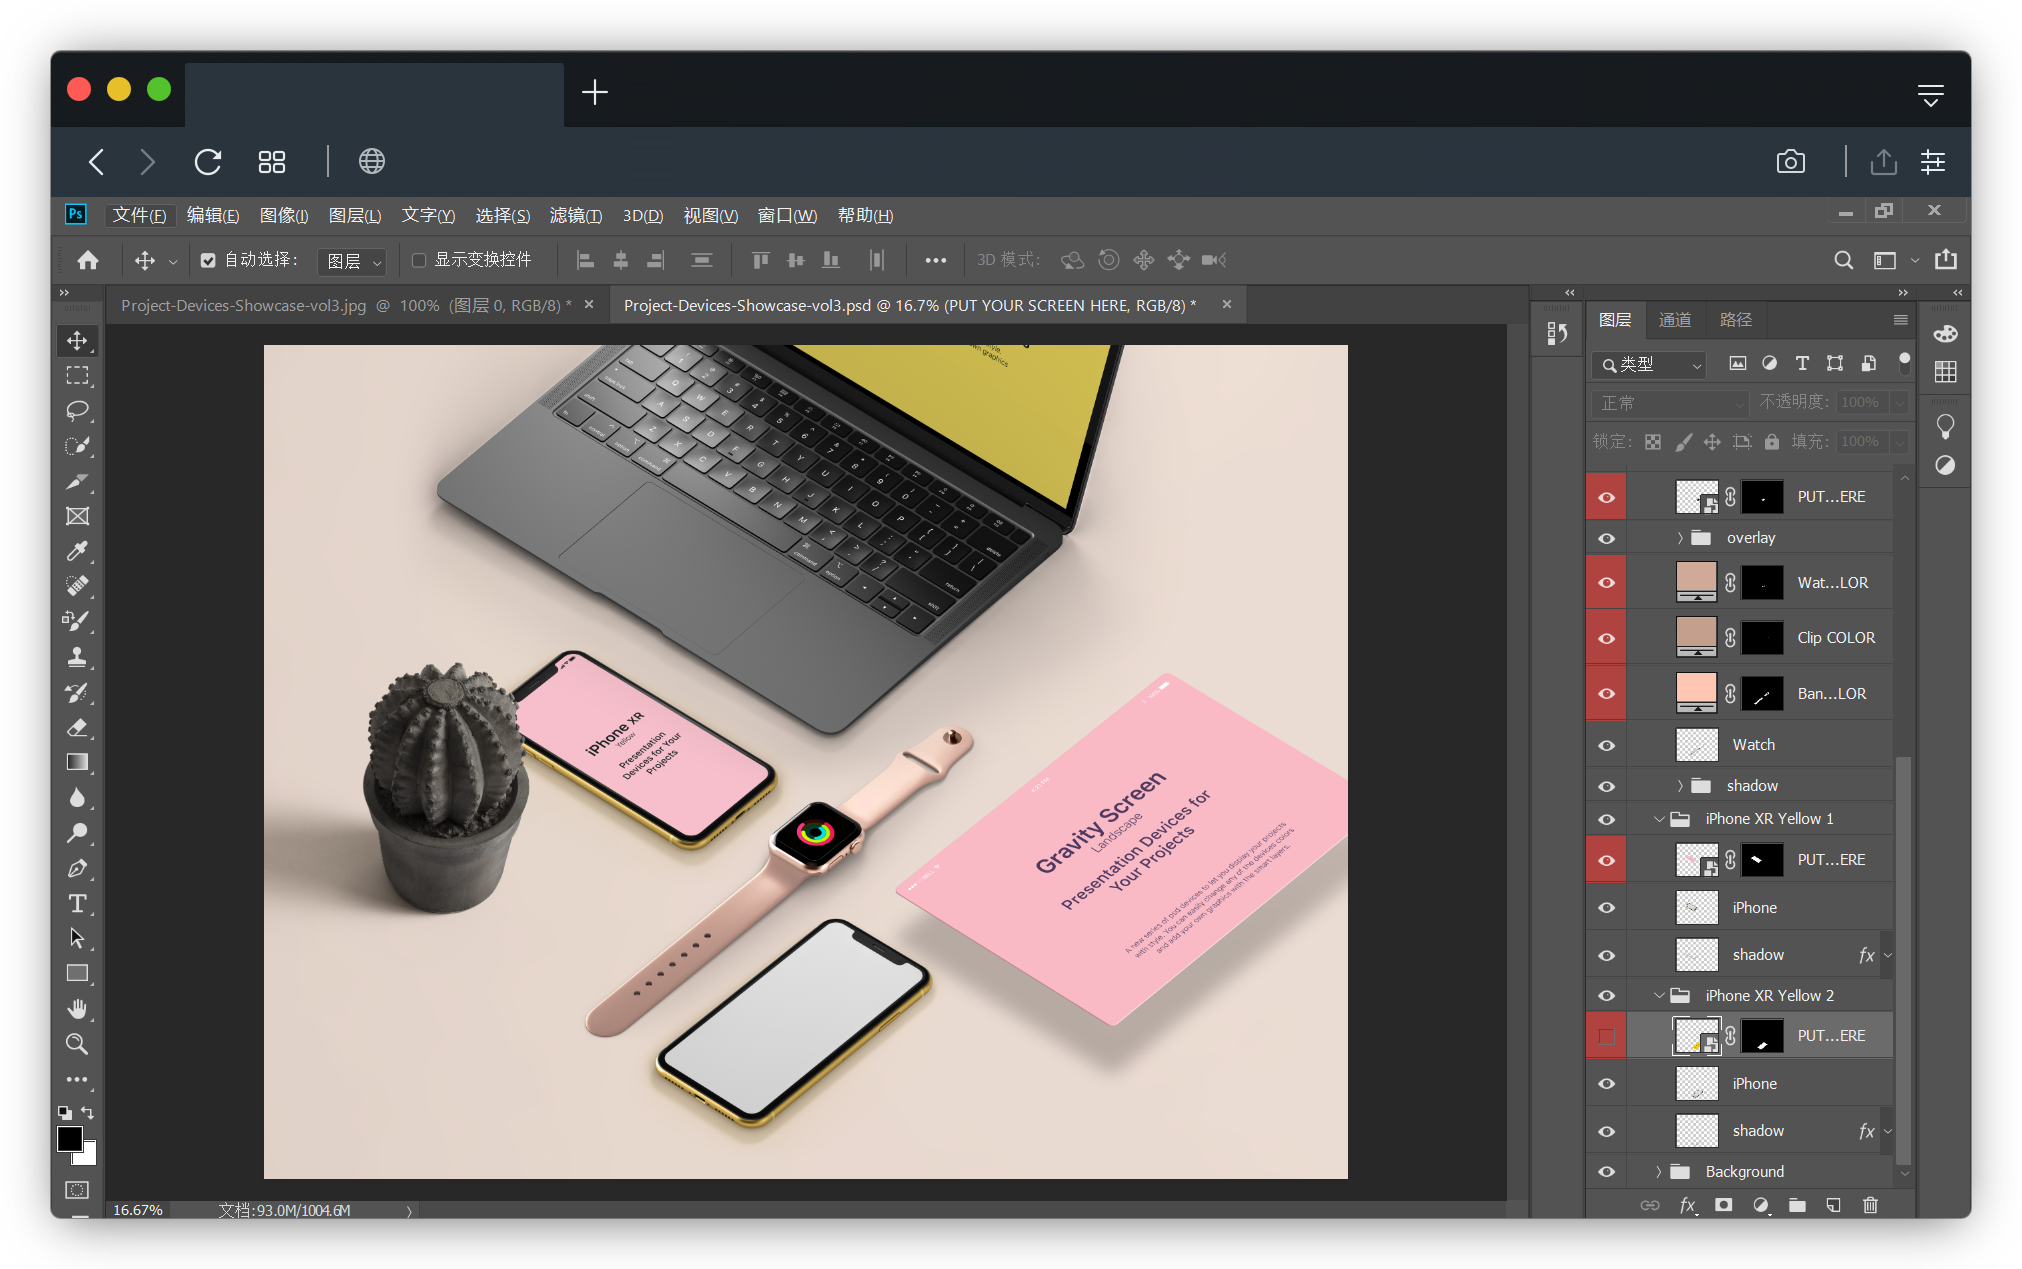Click the foreground color swatch
2022x1269 pixels.
(69, 1139)
